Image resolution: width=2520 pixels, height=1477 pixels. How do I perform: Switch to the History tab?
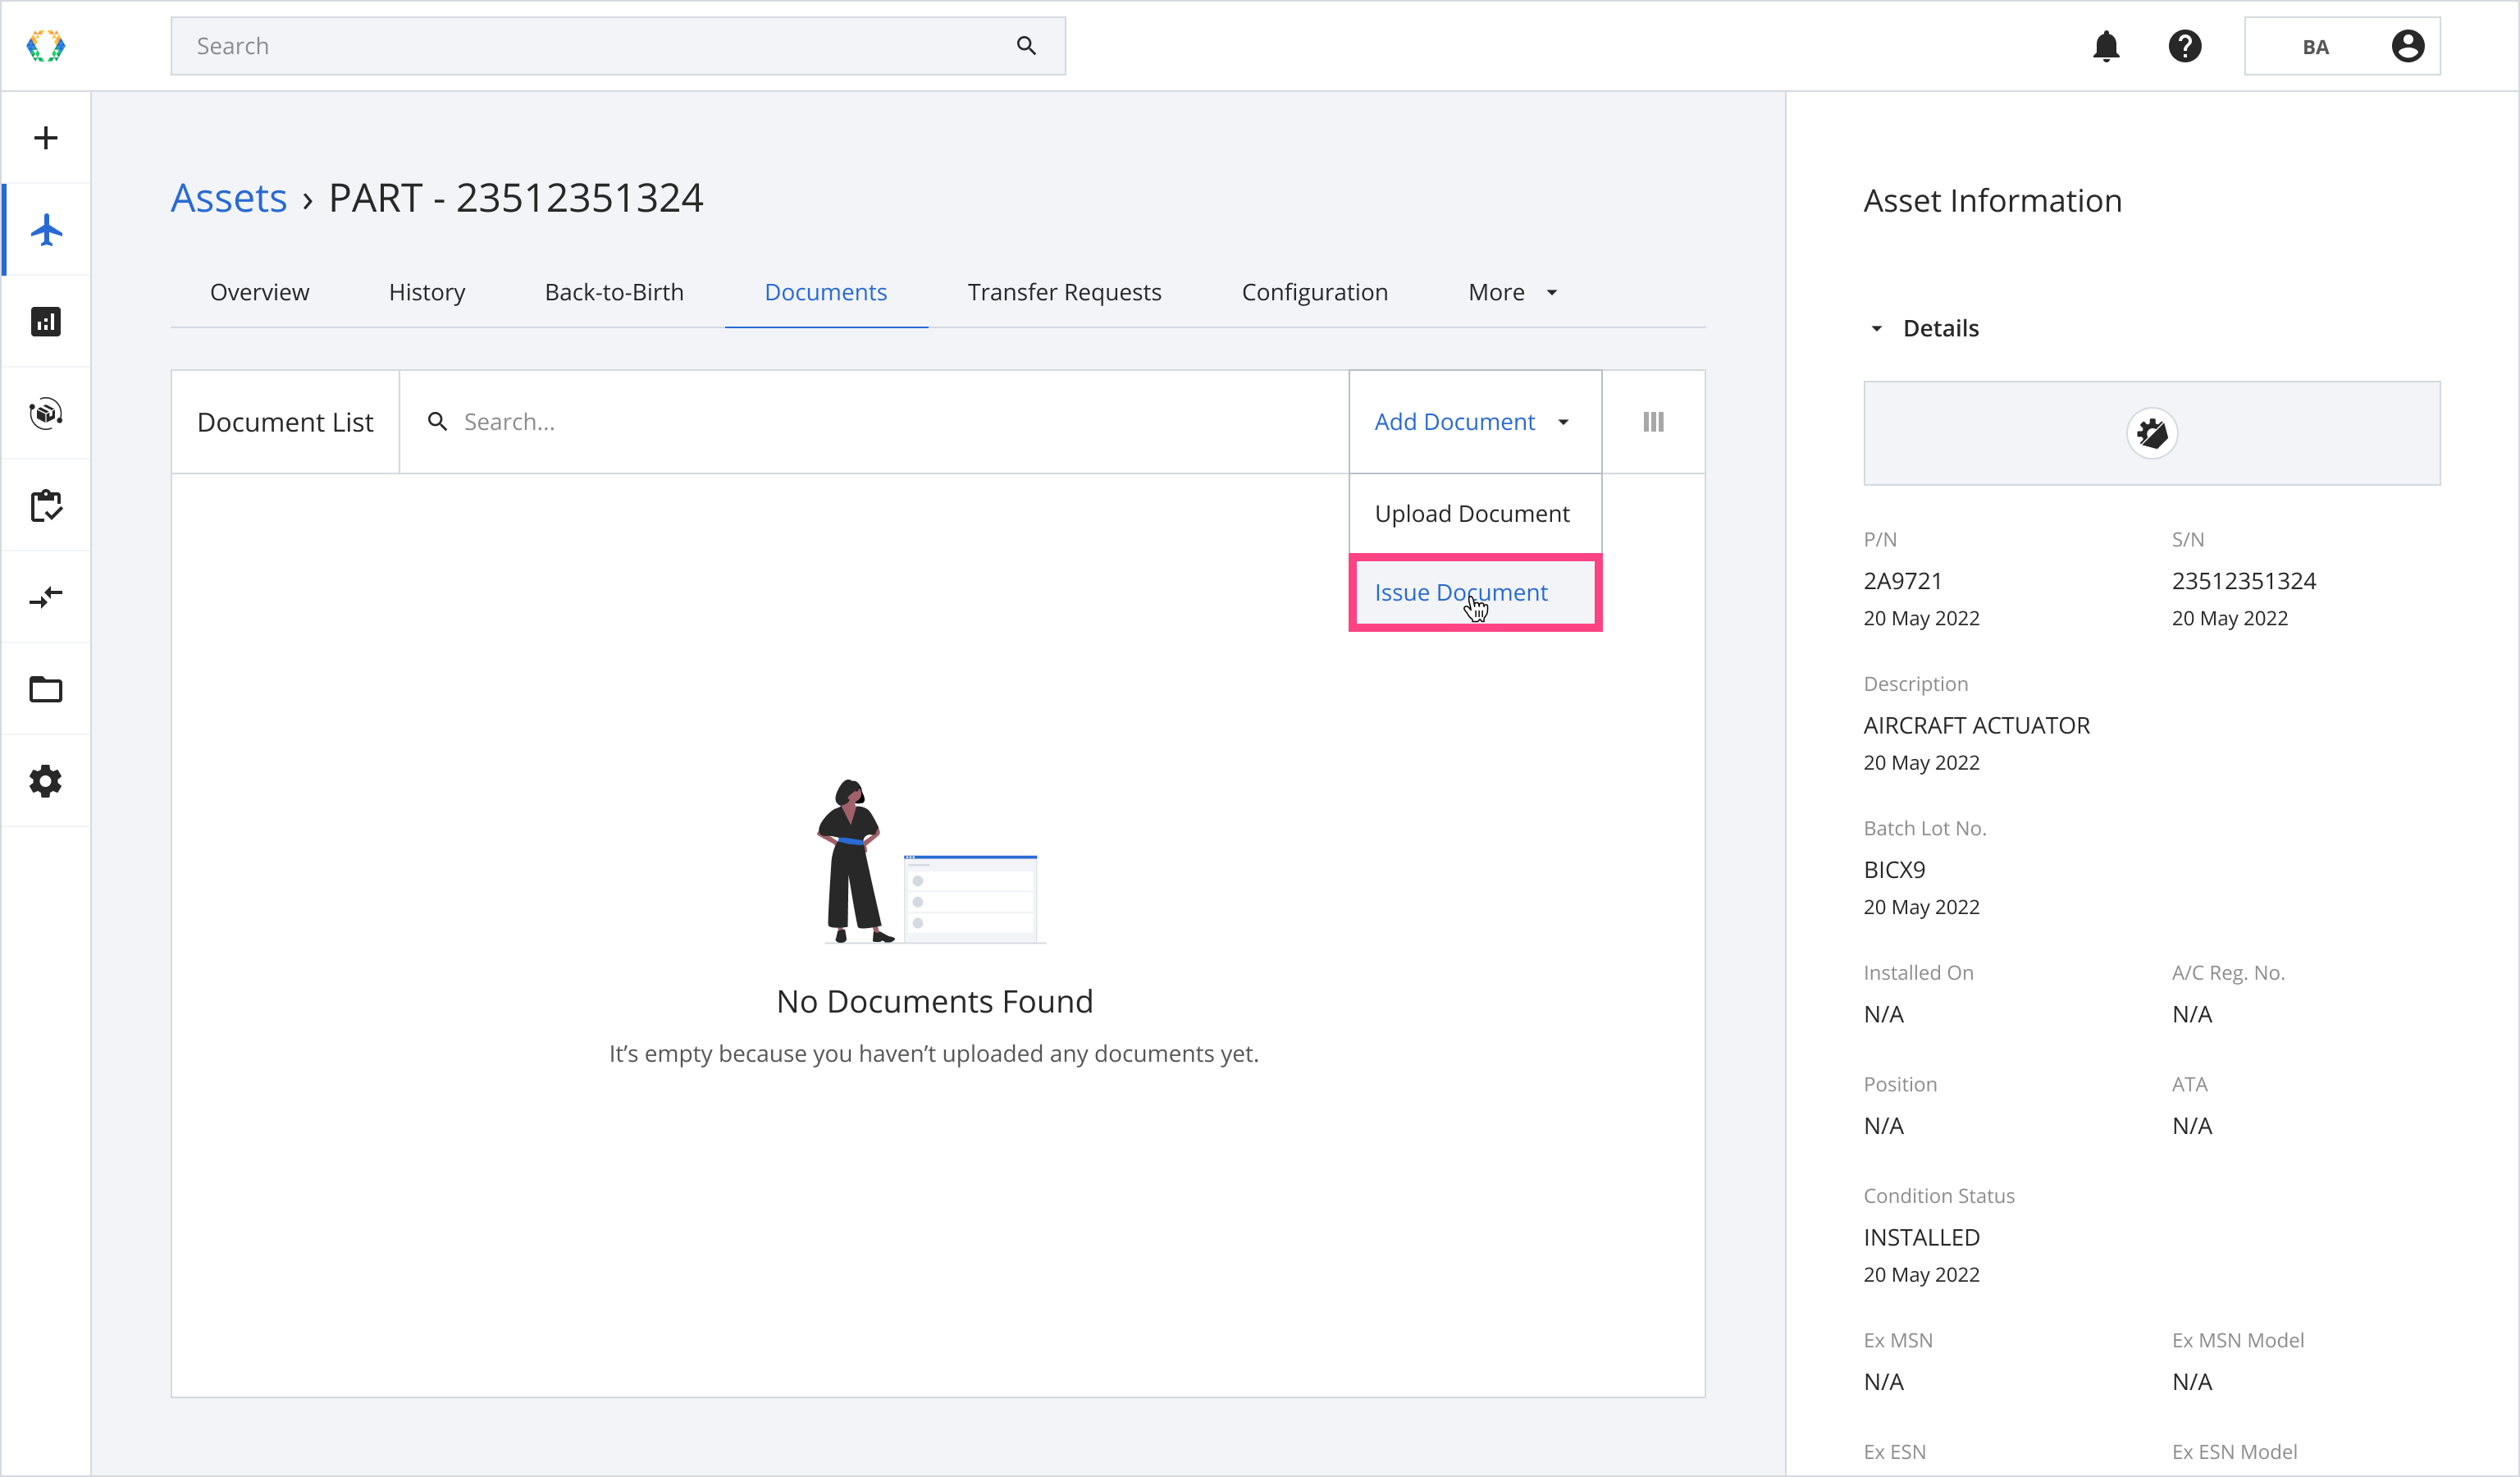pyautogui.click(x=427, y=292)
